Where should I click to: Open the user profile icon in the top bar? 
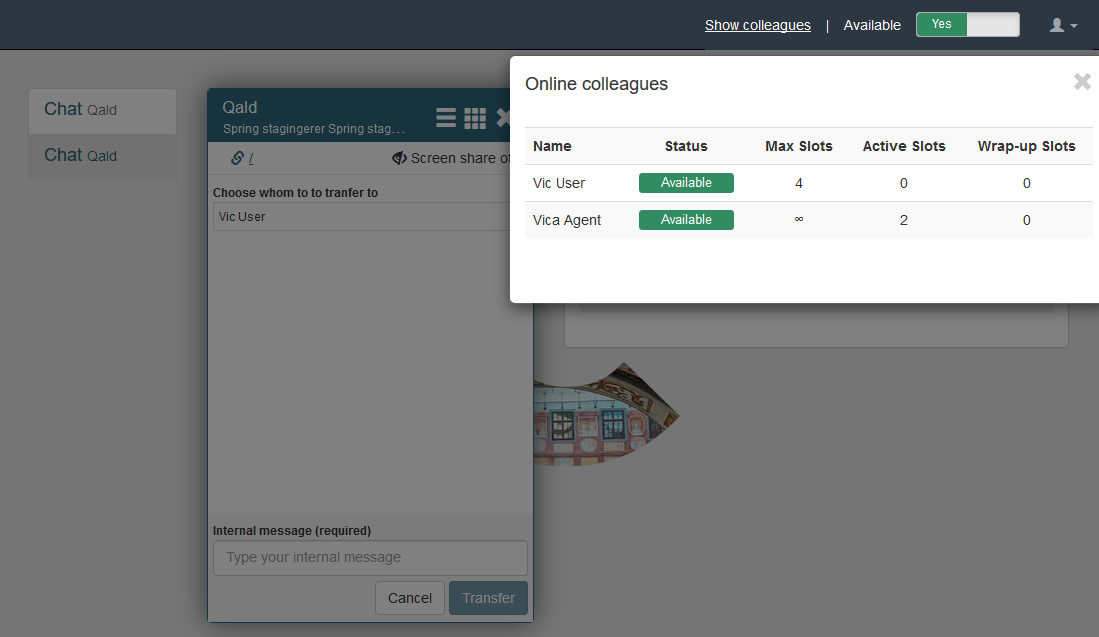[x=1056, y=24]
